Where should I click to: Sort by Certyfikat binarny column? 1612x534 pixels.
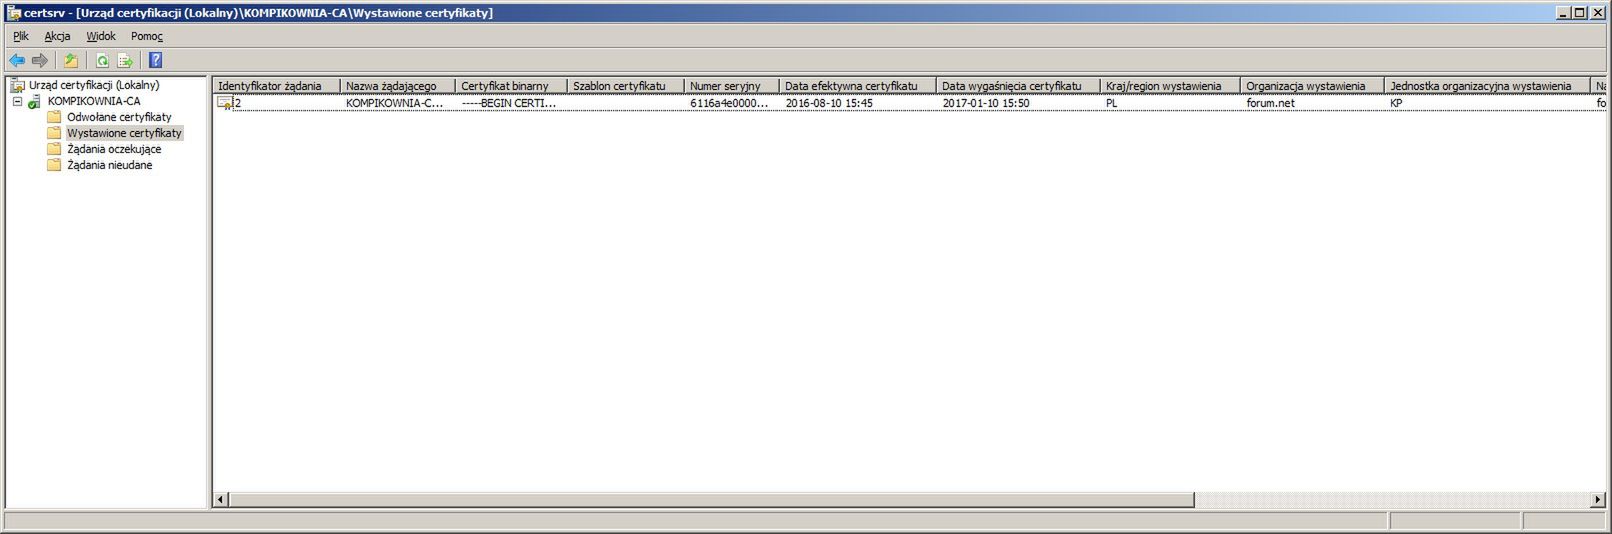(x=511, y=86)
